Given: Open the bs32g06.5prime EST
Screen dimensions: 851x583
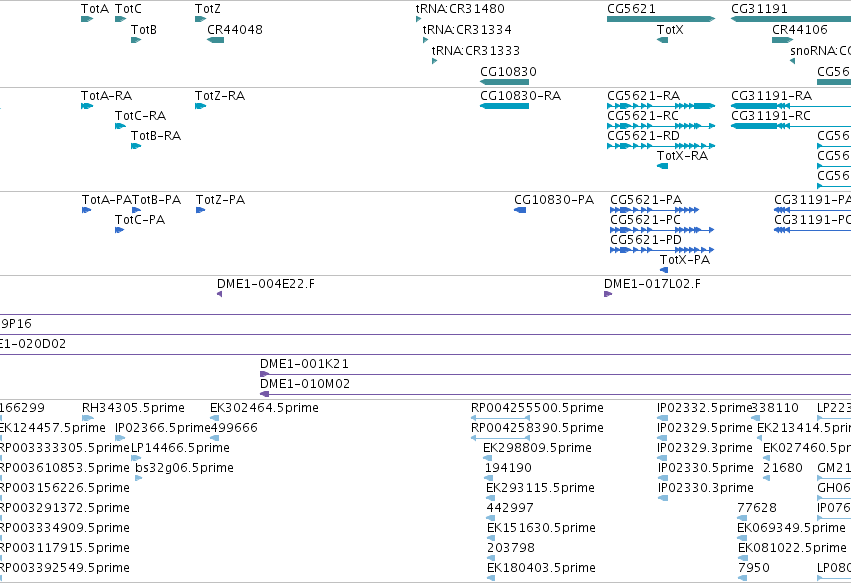Looking at the screenshot, I should coord(138,478).
